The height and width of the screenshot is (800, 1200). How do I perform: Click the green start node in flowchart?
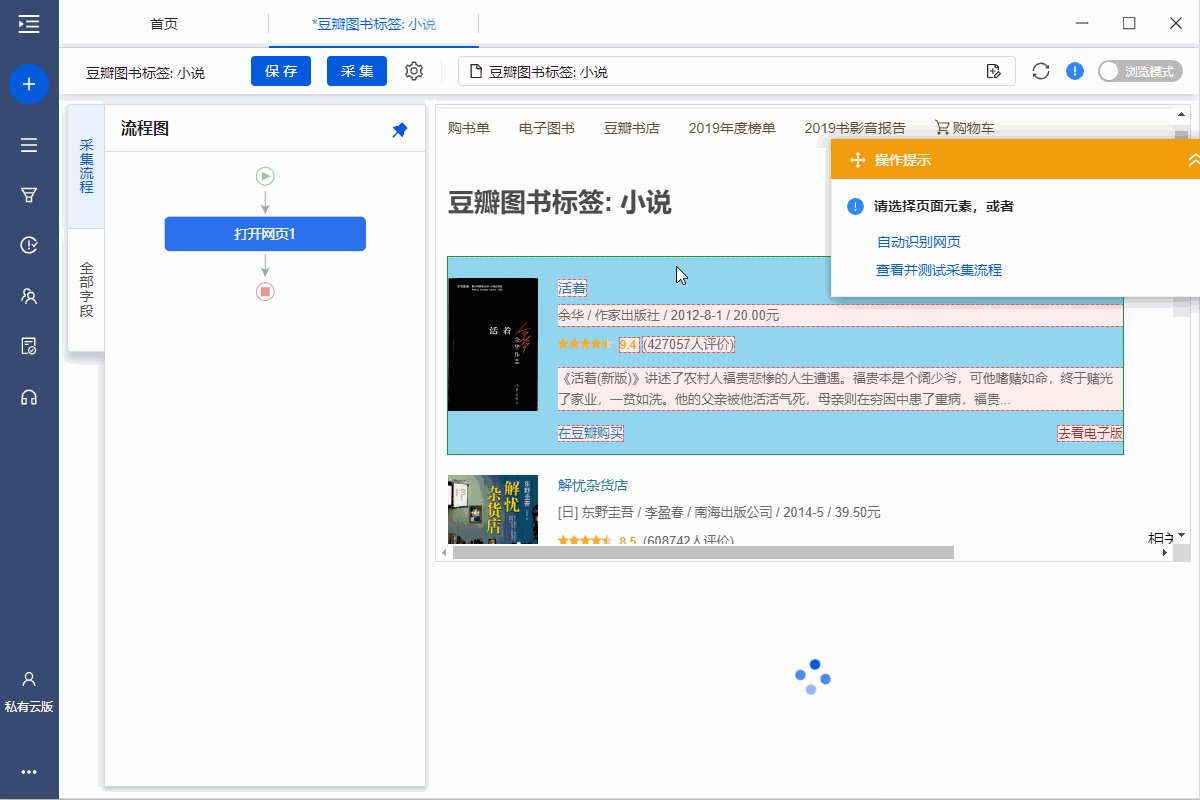pyautogui.click(x=265, y=176)
